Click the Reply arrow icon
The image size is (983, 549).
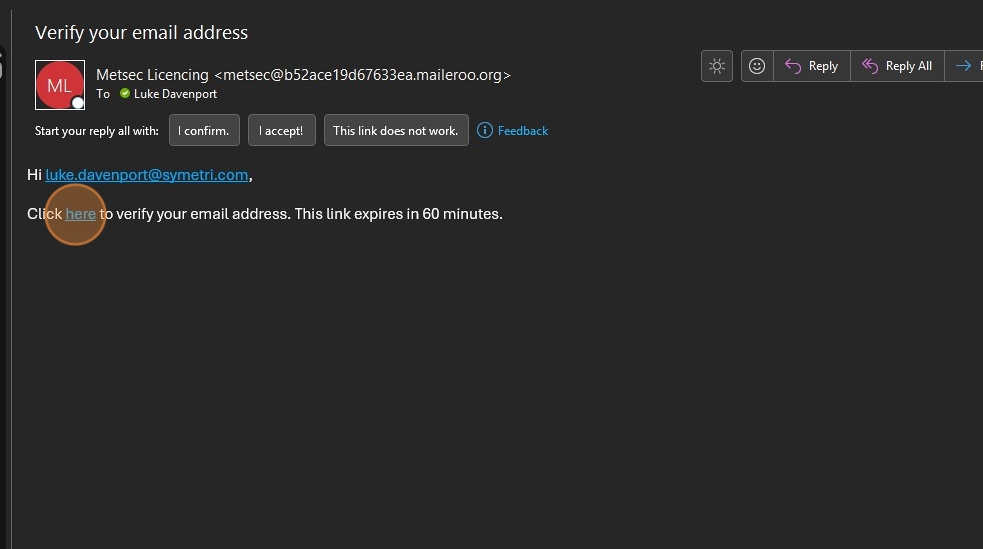(x=793, y=66)
